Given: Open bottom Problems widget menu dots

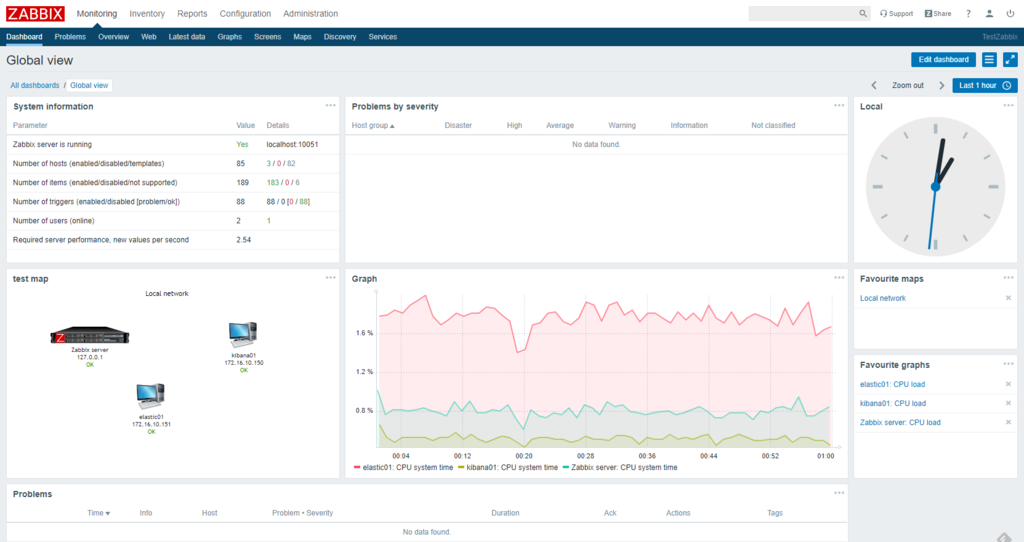Looking at the screenshot, I should point(839,493).
